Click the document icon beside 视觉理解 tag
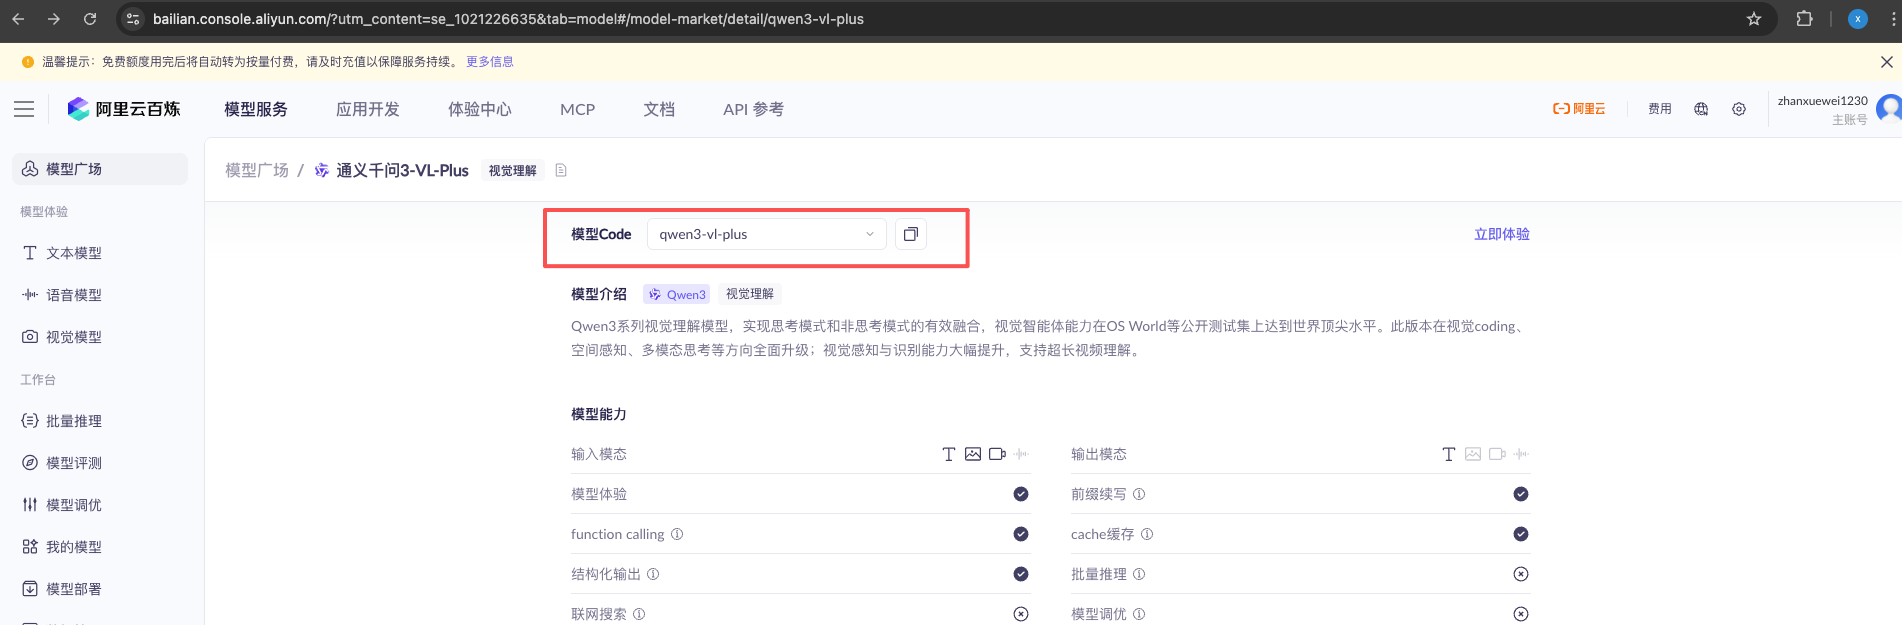This screenshot has height=625, width=1902. coord(561,171)
